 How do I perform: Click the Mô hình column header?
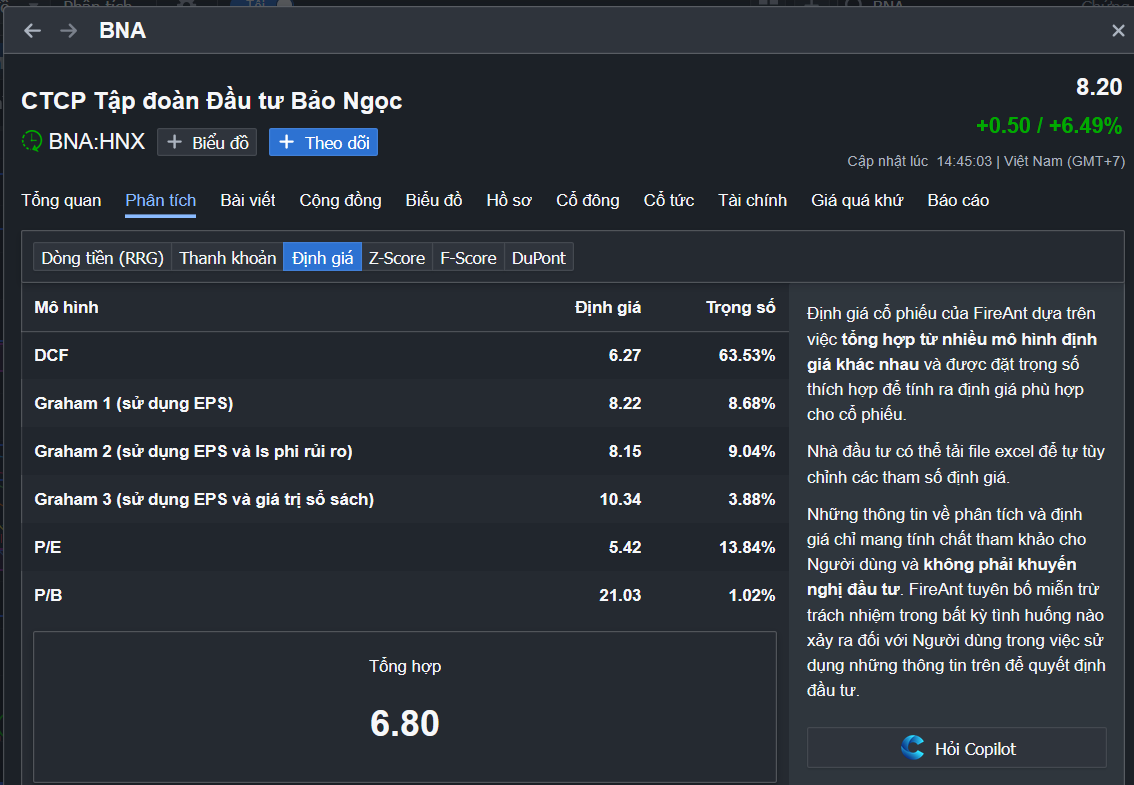click(x=67, y=307)
